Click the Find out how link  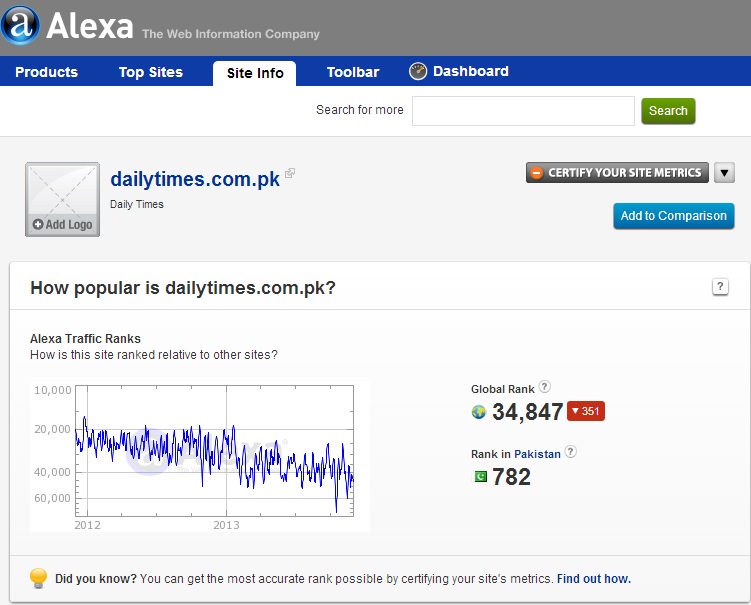(x=593, y=579)
